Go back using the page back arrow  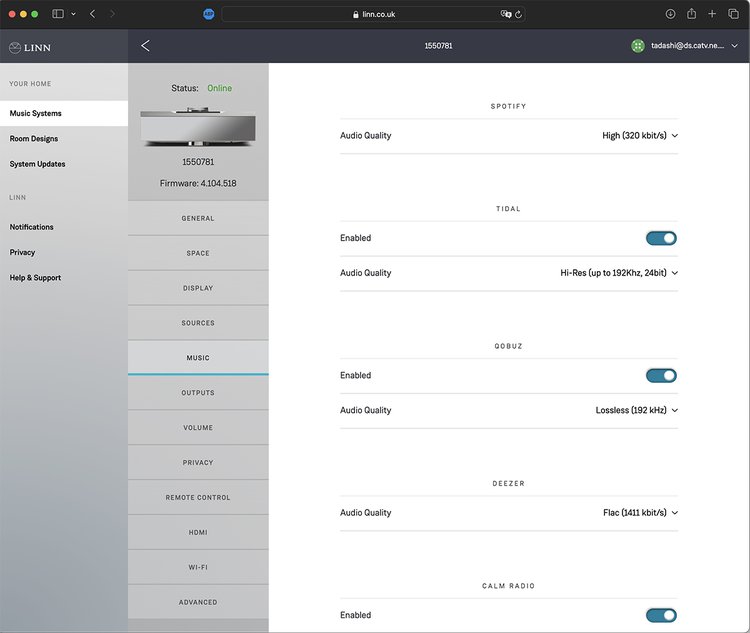(146, 46)
